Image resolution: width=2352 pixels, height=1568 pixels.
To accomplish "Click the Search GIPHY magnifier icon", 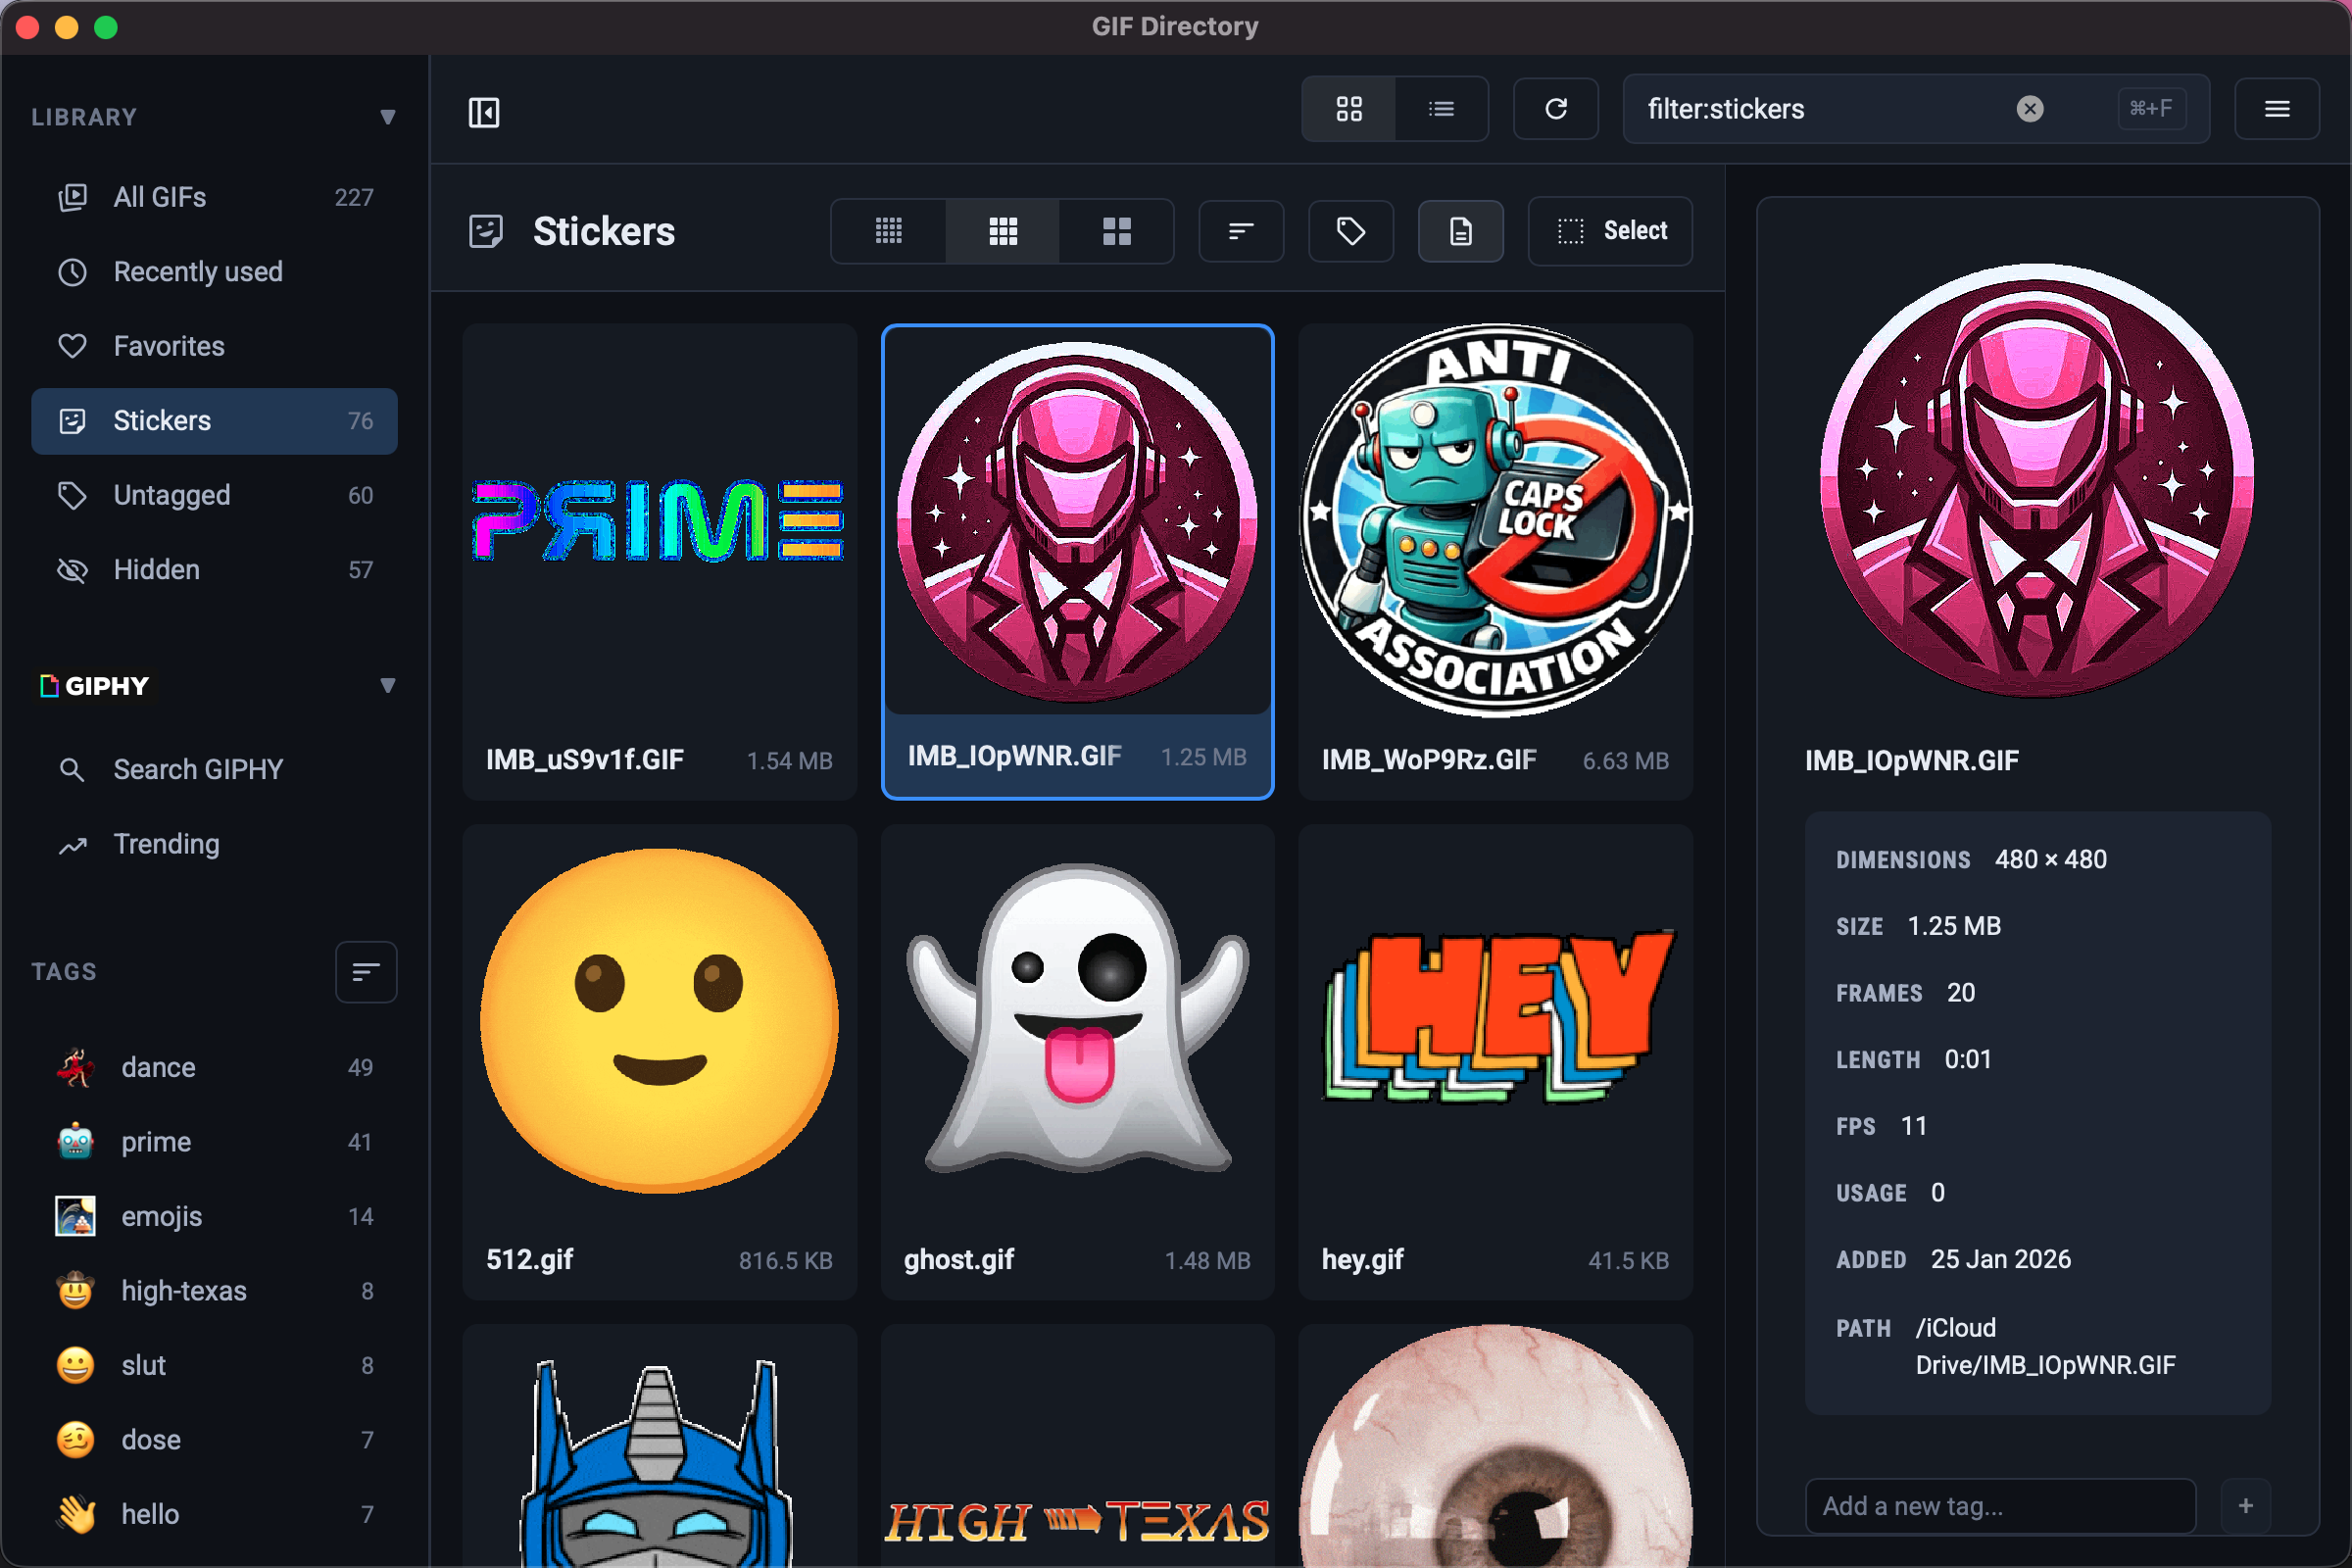I will coord(72,769).
